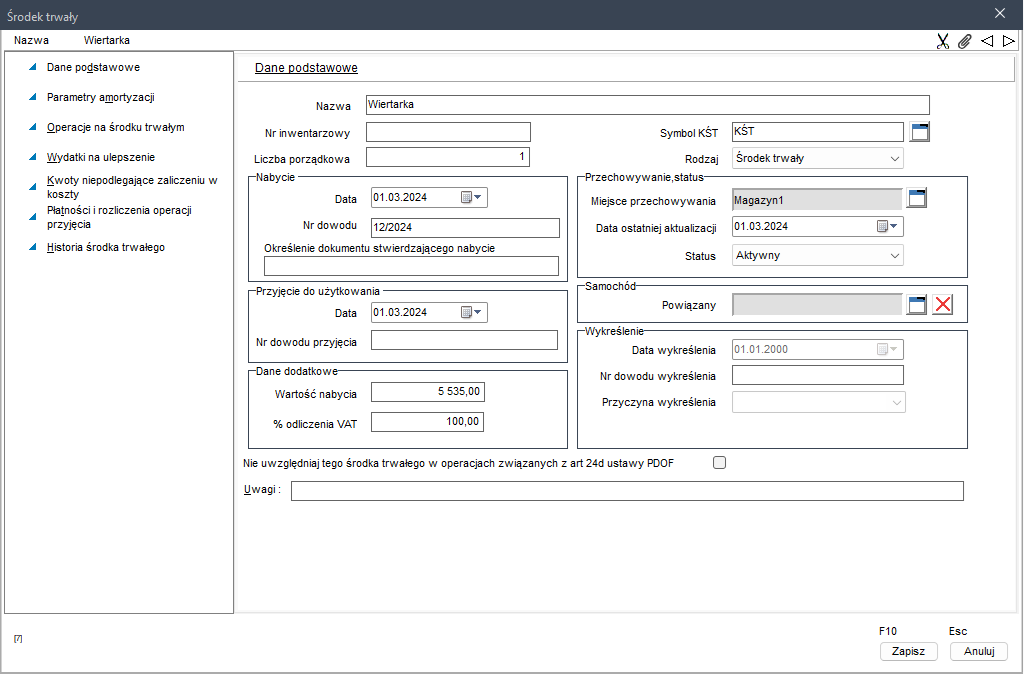
Task: Click the paperclip attachment icon
Action: [965, 41]
